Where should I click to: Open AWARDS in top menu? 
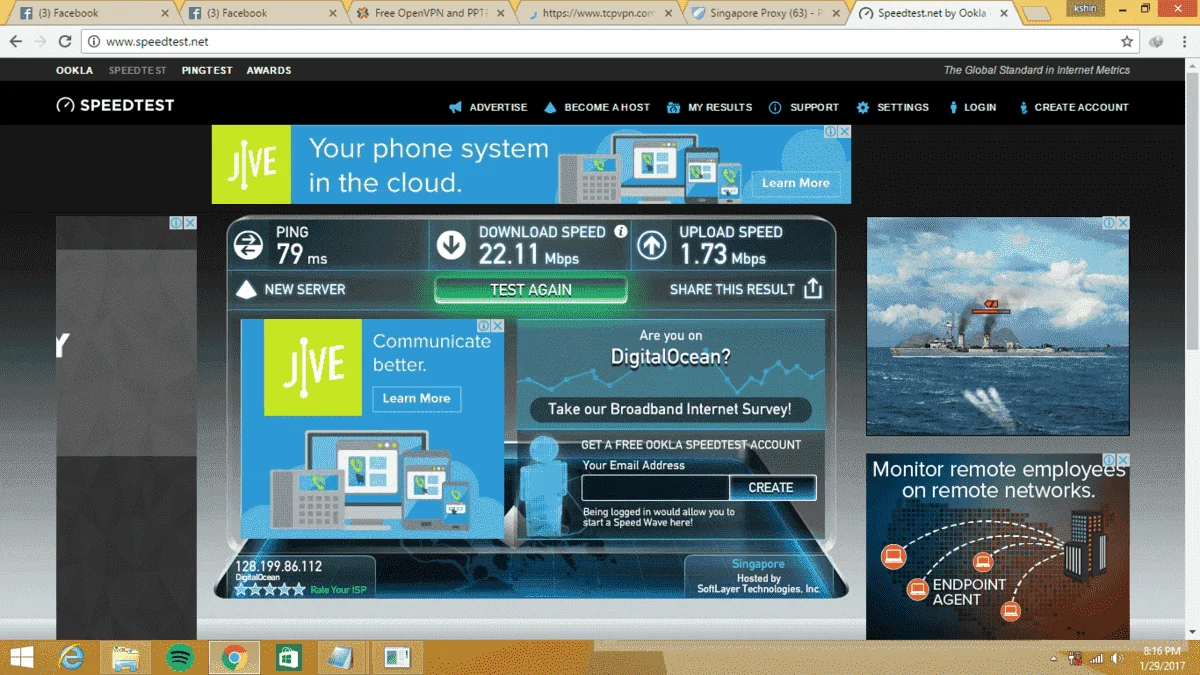269,71
